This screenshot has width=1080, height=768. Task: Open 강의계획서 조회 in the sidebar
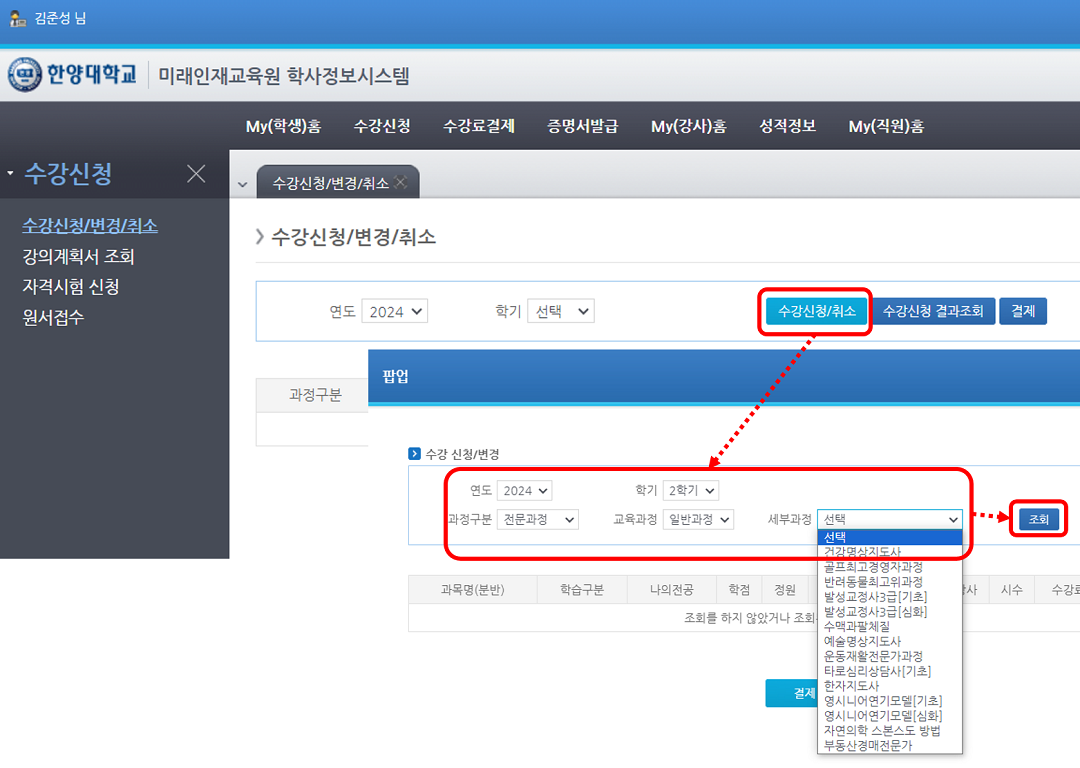78,256
